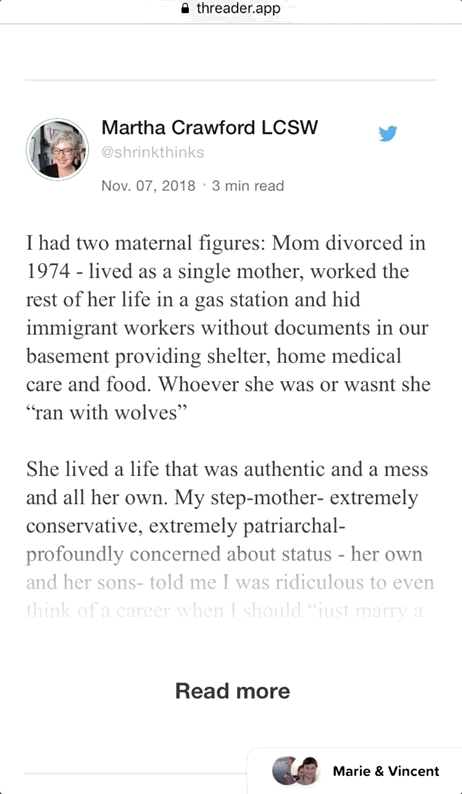Screen dimensions: 462x794
Task: Expand the thread with Read more
Action: 233,691
